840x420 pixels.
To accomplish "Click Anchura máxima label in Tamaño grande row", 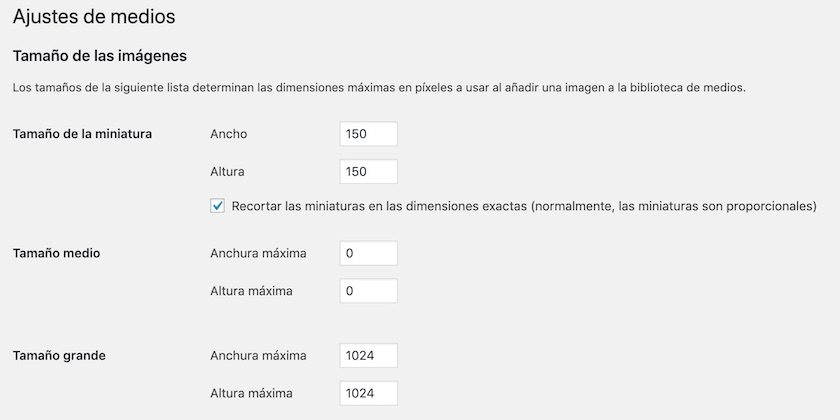I will coord(258,355).
